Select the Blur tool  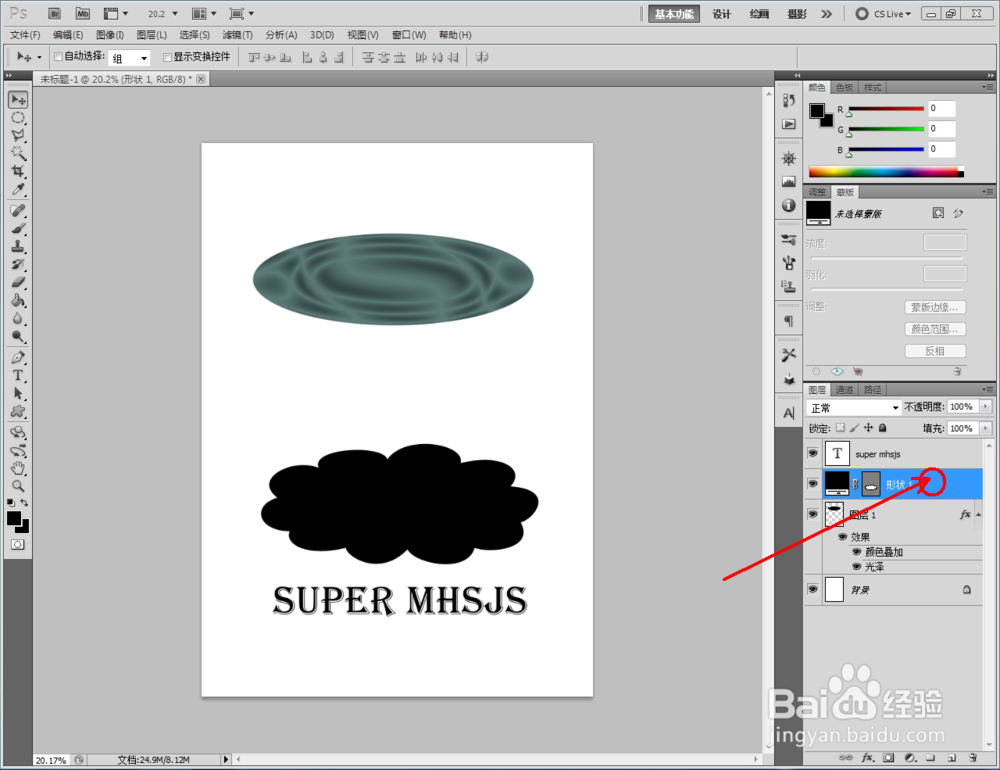point(18,318)
